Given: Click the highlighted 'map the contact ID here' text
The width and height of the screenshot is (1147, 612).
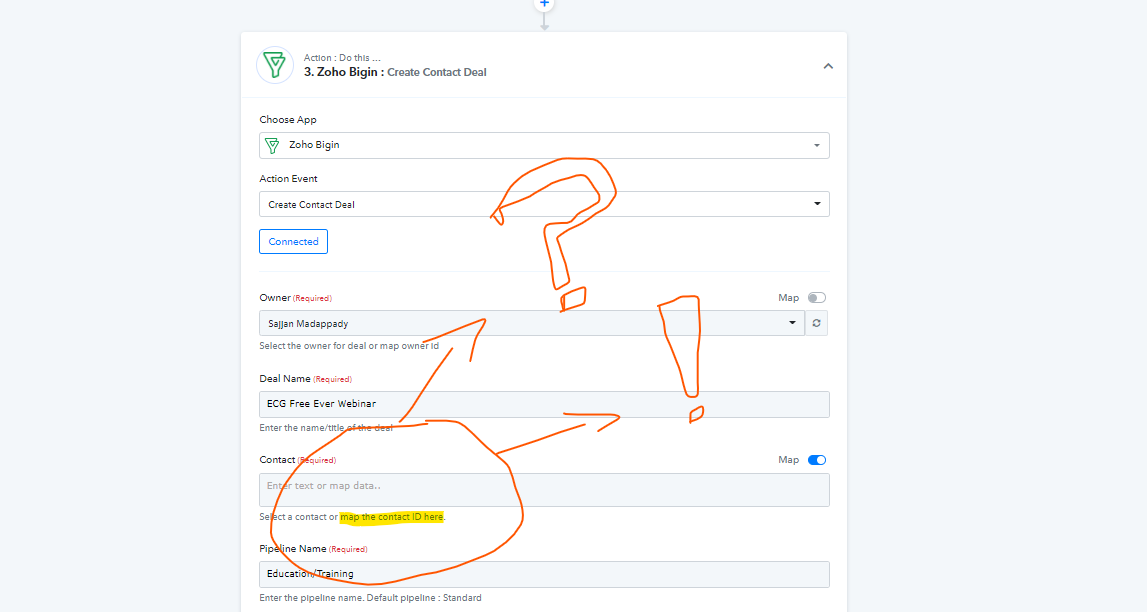Looking at the screenshot, I should (x=392, y=517).
